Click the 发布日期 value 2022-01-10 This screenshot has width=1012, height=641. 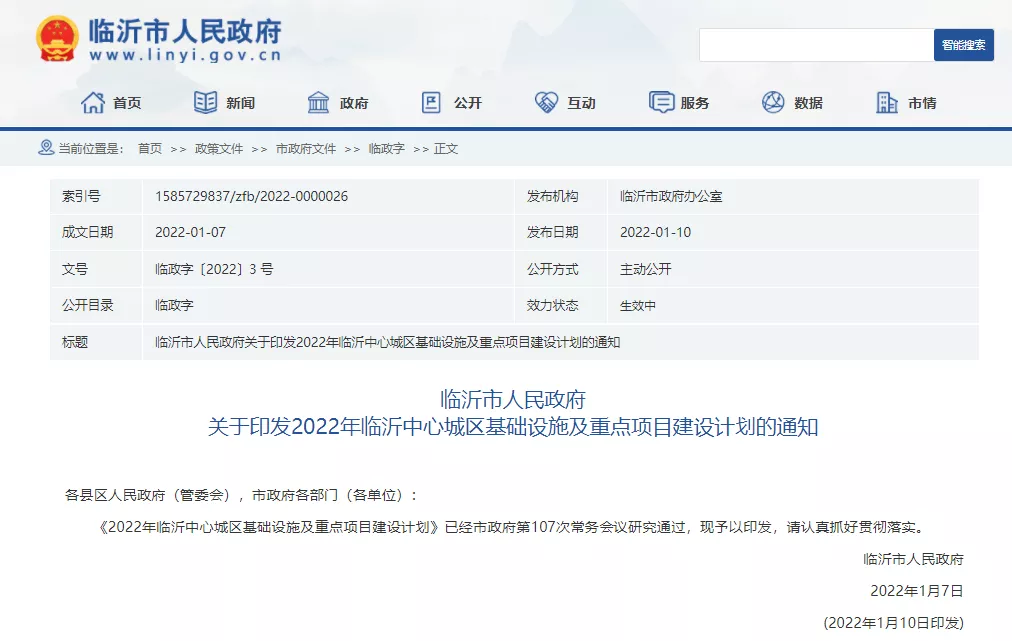(x=655, y=232)
